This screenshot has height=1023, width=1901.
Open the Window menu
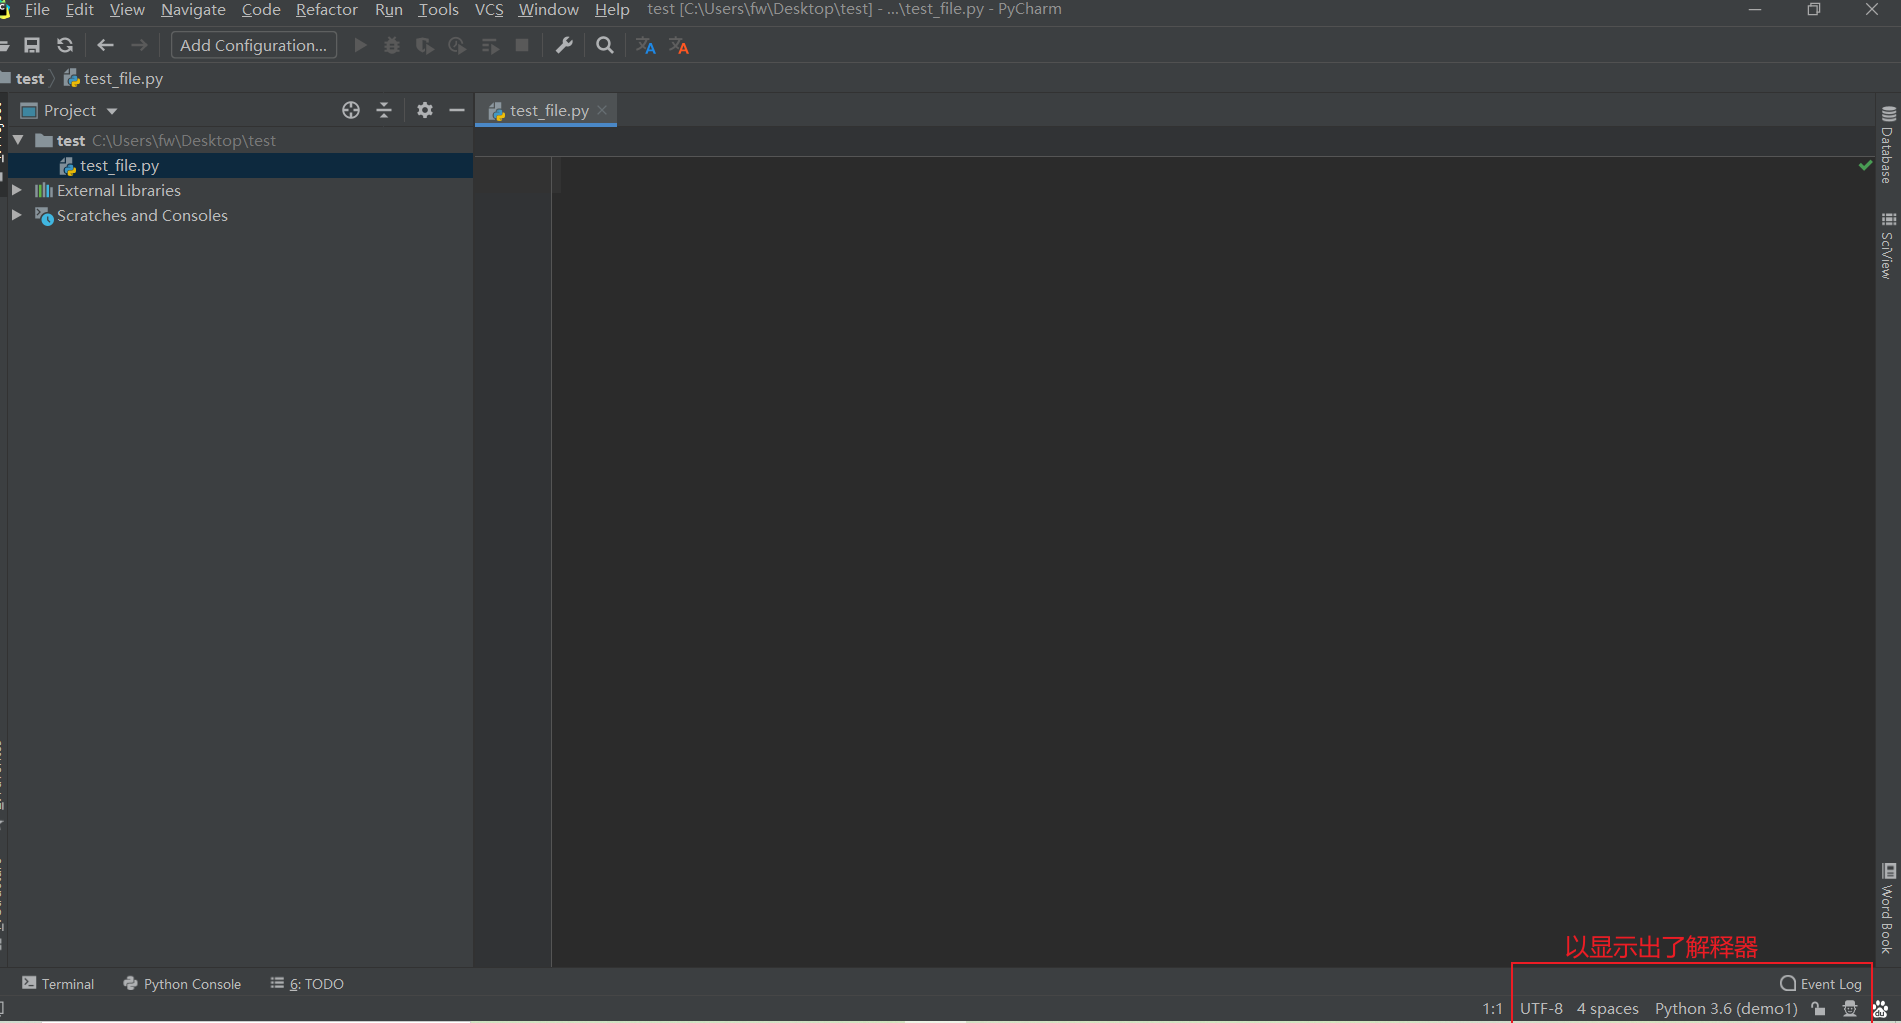tap(548, 10)
